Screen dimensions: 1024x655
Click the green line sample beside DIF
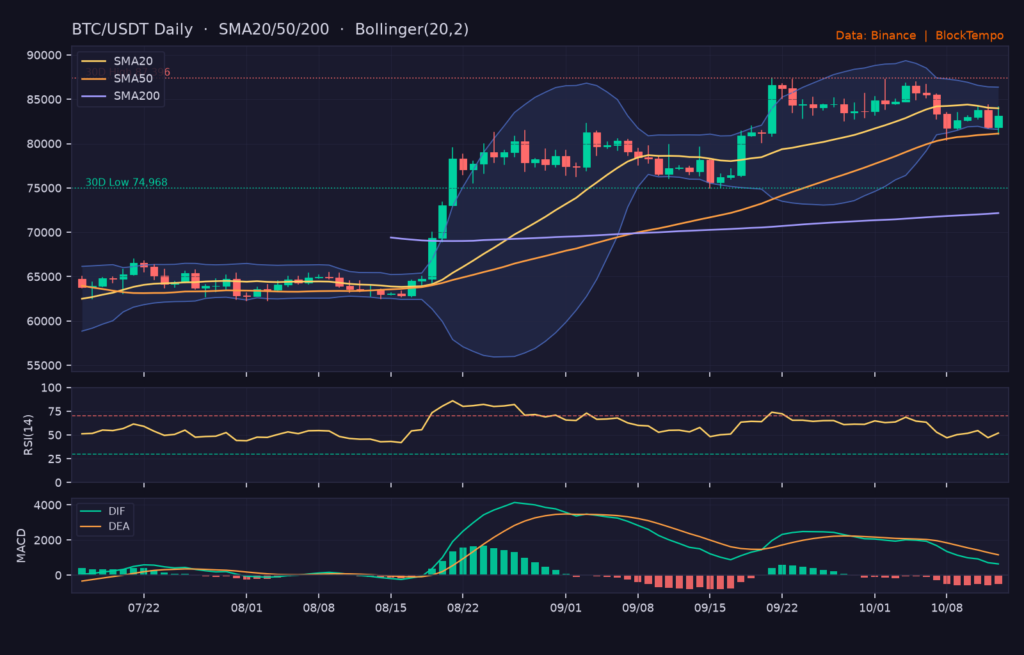coord(91,511)
